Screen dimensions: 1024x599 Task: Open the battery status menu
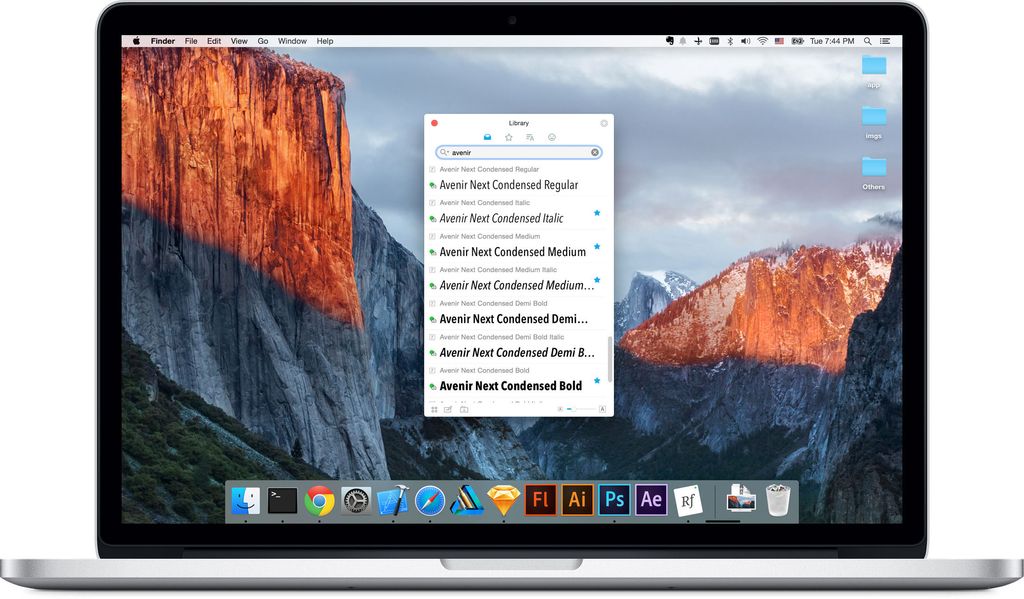(x=797, y=41)
